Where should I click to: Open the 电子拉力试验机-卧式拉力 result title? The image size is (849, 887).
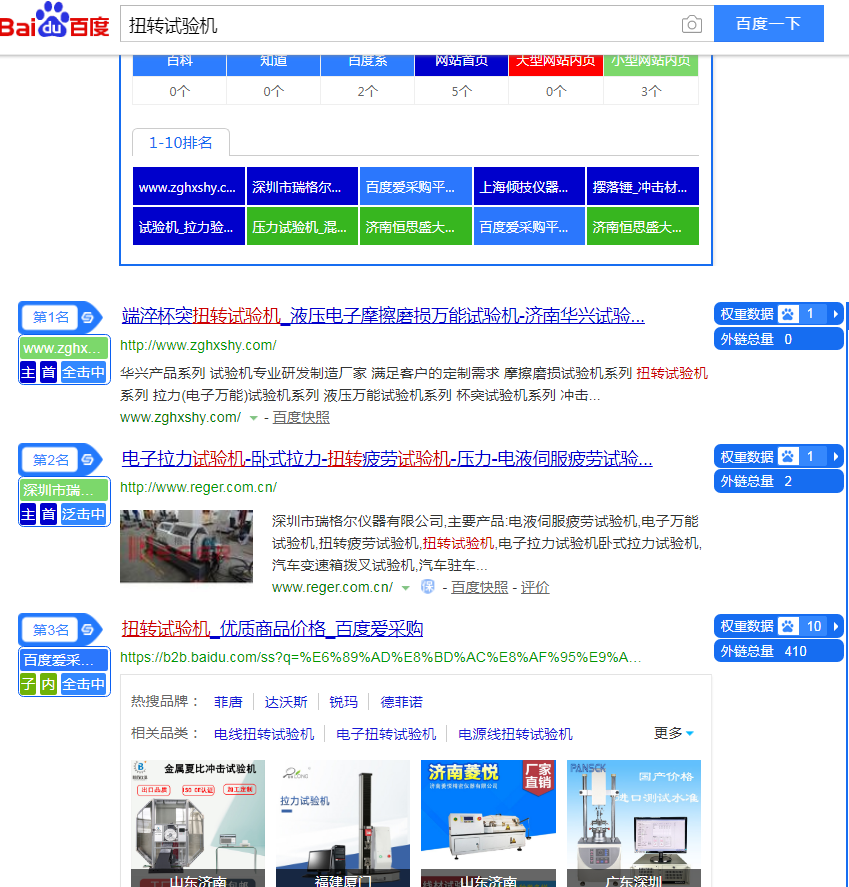(x=387, y=458)
